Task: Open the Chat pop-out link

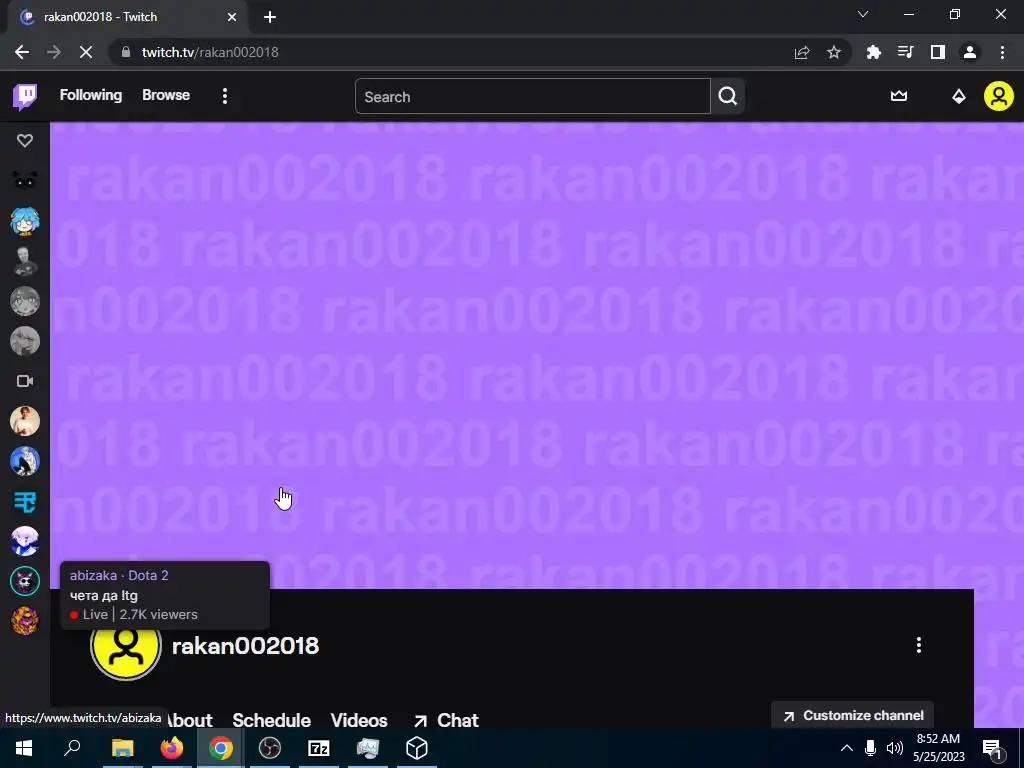Action: click(x=446, y=720)
